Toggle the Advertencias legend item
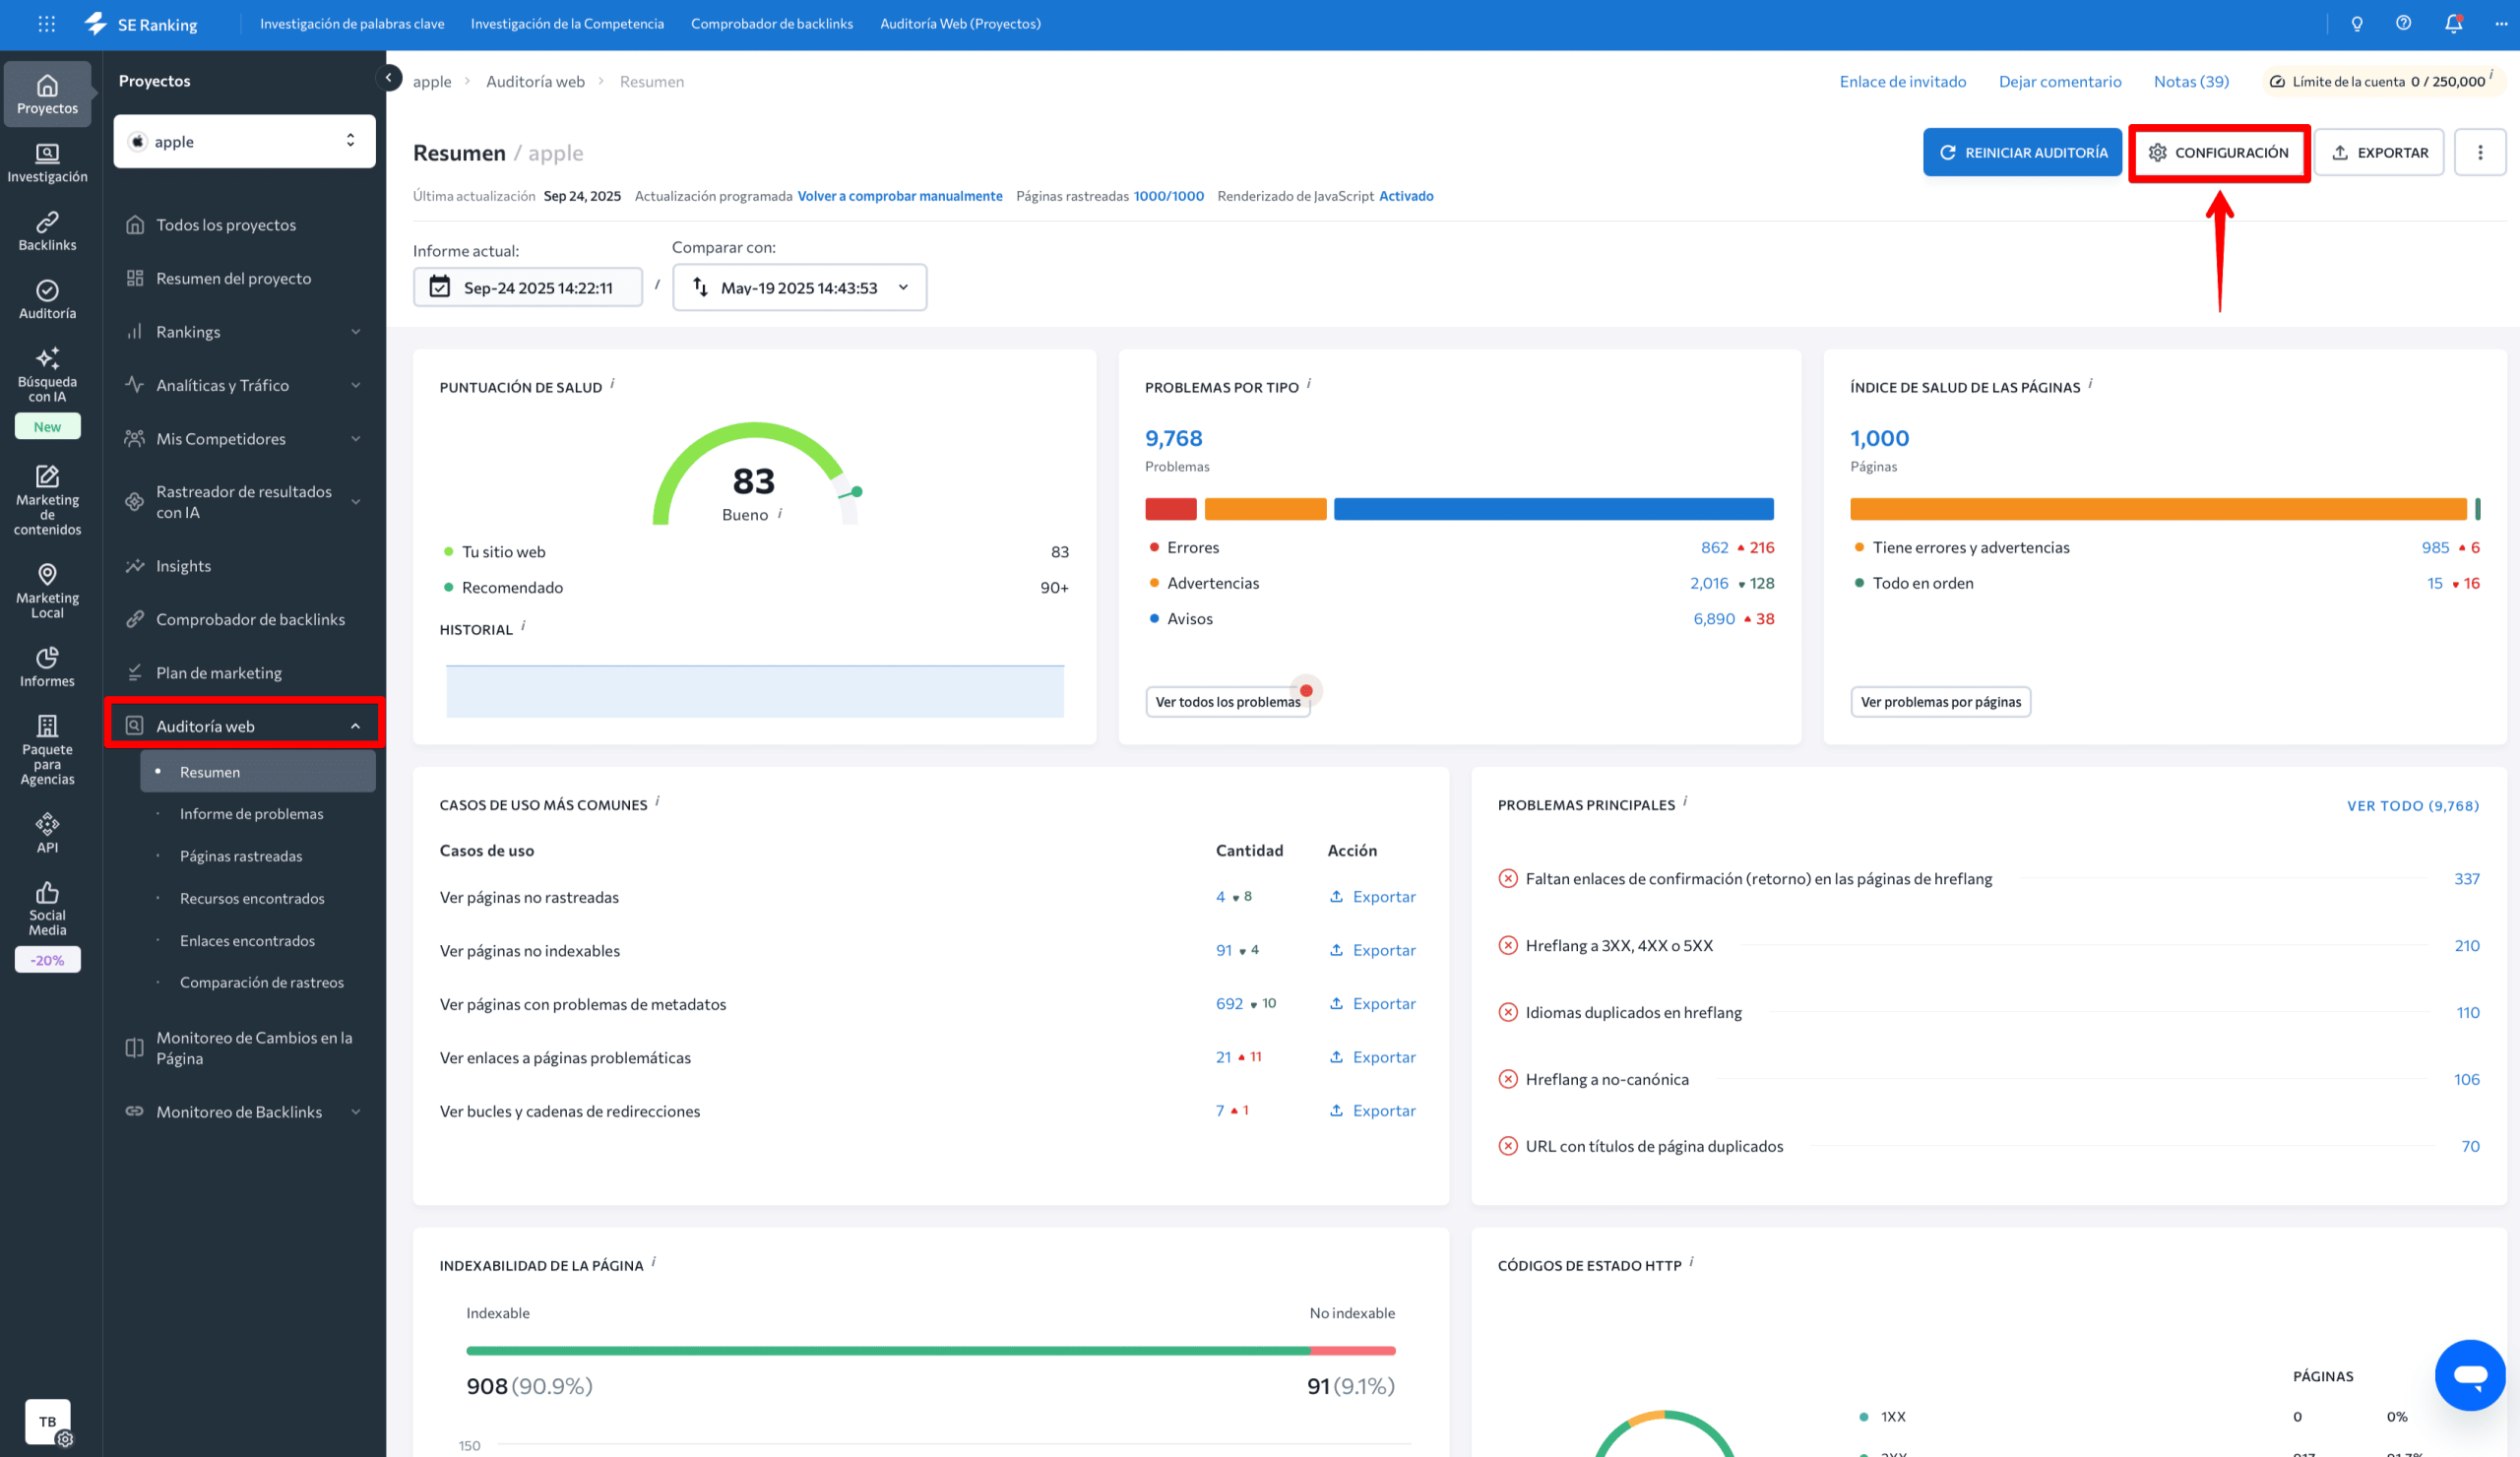 coord(1213,583)
